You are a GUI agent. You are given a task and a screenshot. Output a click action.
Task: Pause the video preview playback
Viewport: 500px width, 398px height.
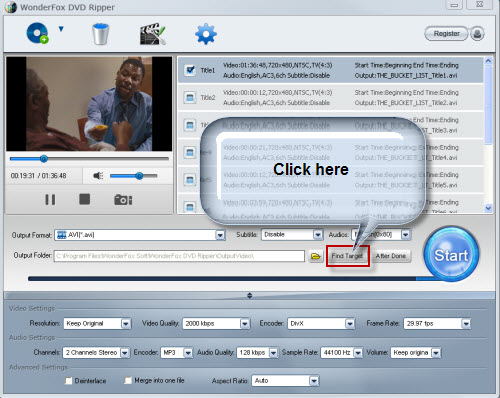pos(50,200)
